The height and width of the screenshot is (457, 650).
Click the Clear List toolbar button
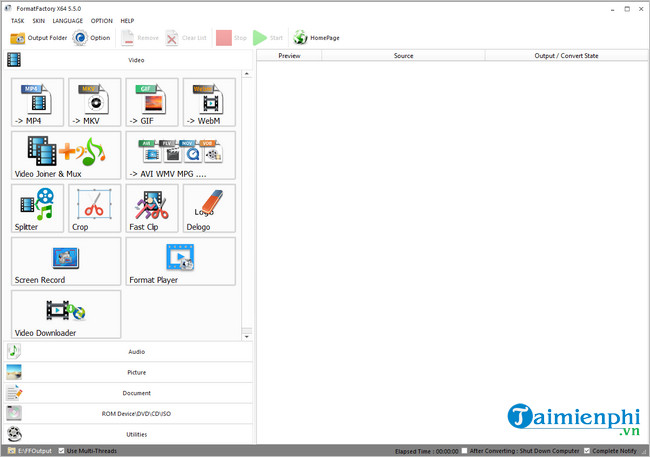186,38
